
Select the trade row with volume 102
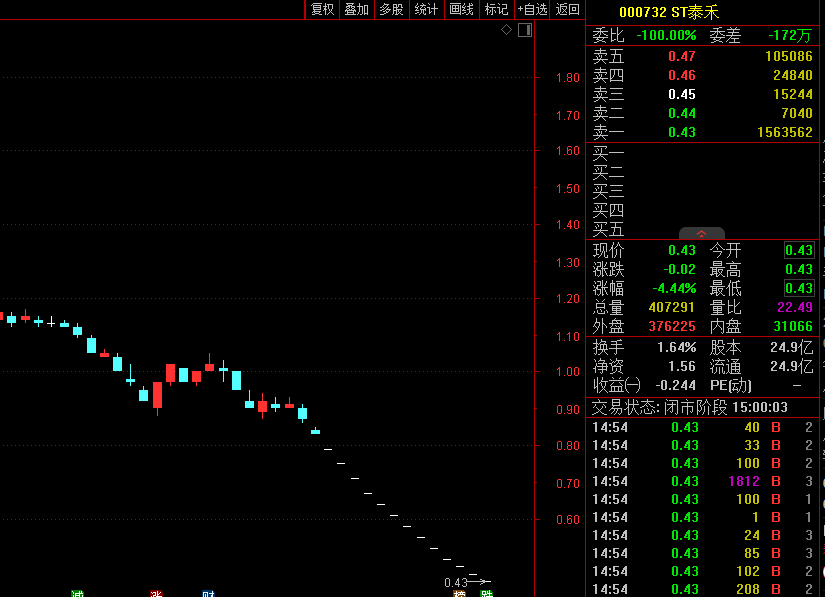pos(702,571)
